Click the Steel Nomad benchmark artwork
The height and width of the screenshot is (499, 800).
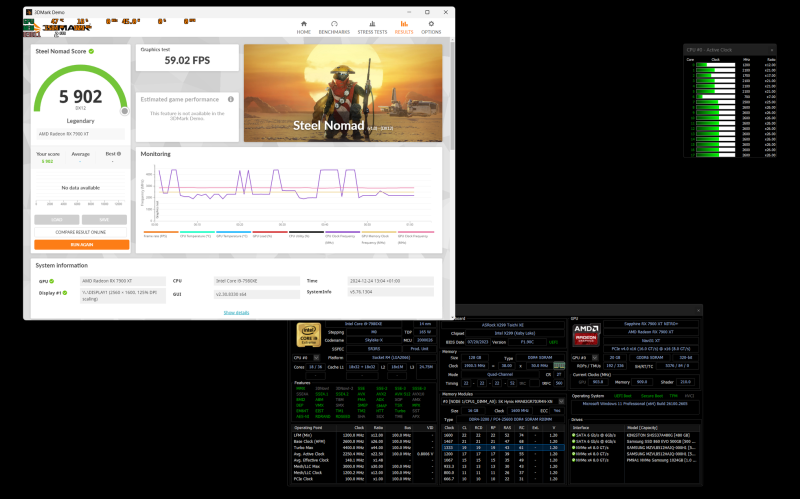343,93
